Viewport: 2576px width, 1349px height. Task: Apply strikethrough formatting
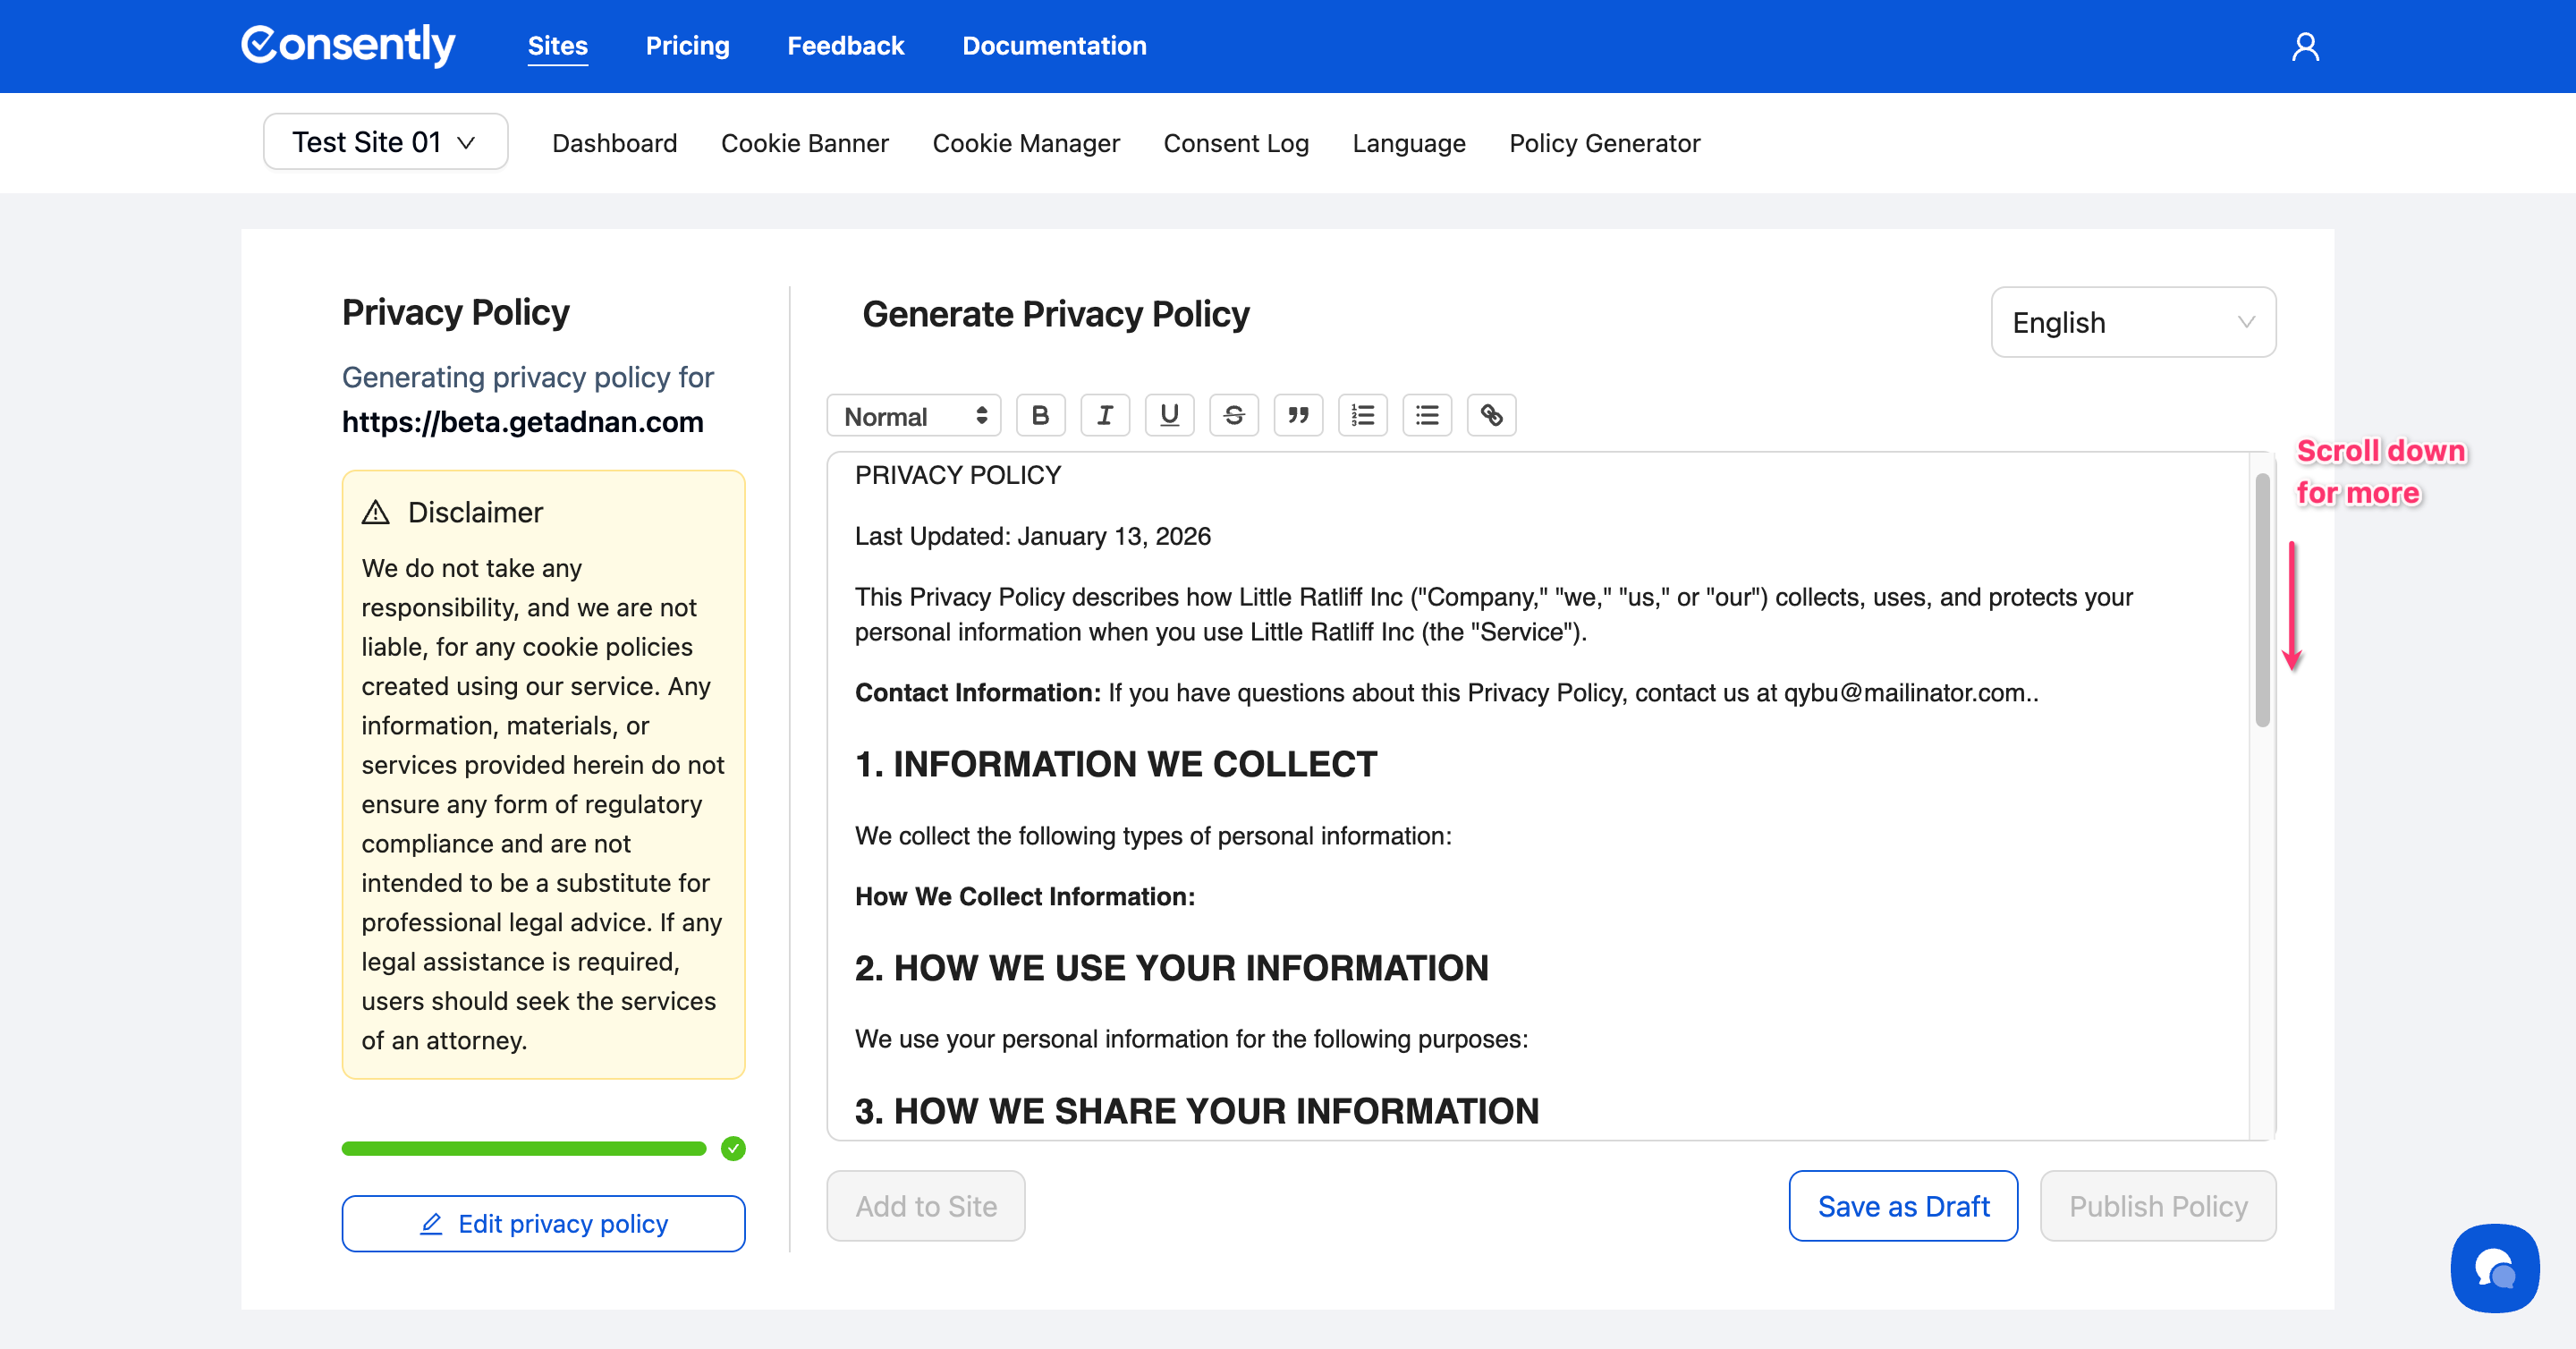point(1233,415)
